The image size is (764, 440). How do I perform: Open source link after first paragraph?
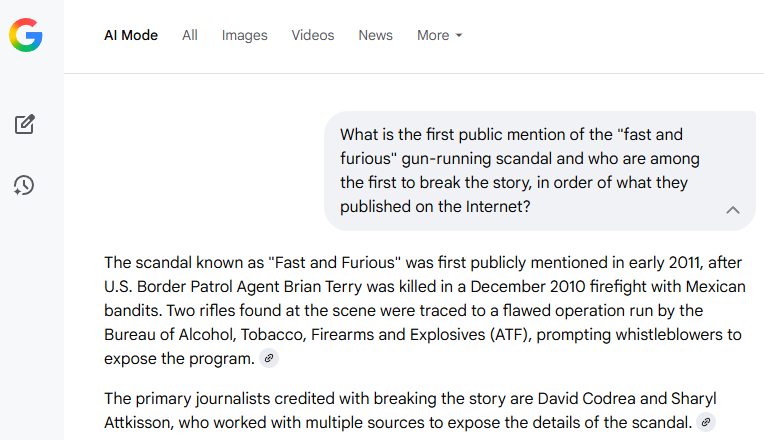coord(268,358)
